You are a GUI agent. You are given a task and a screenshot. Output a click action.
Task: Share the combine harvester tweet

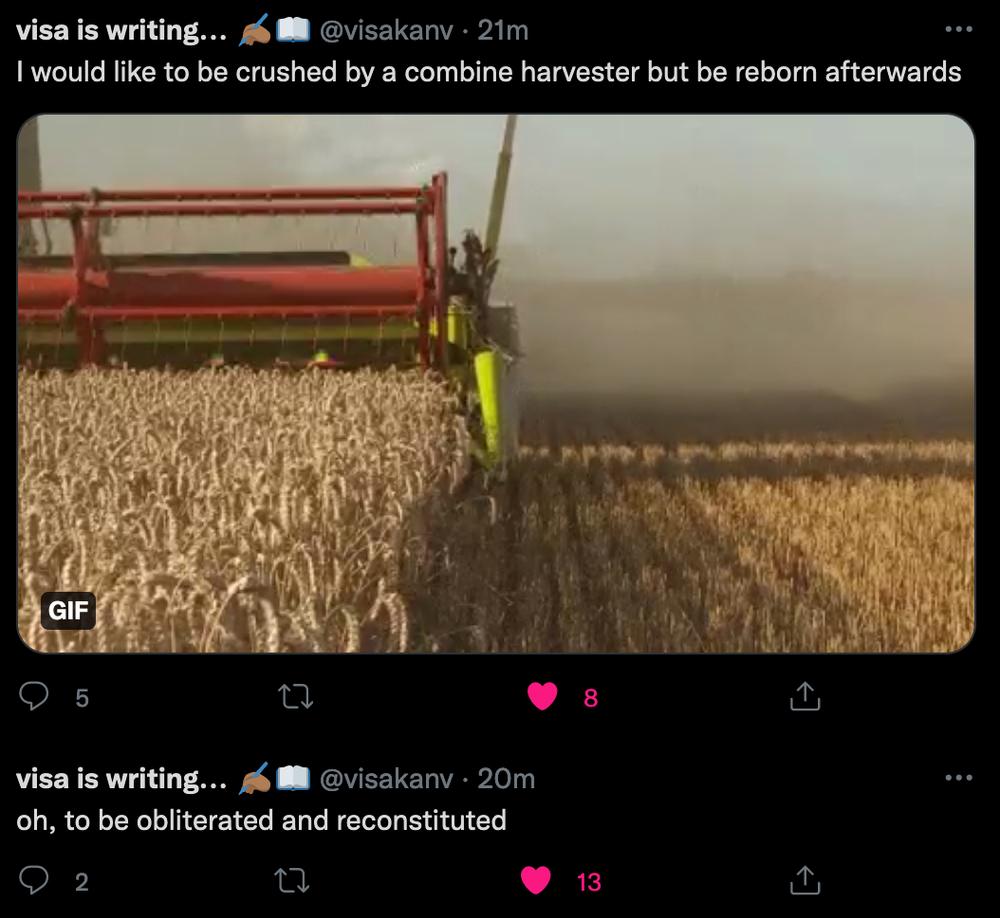click(x=805, y=696)
